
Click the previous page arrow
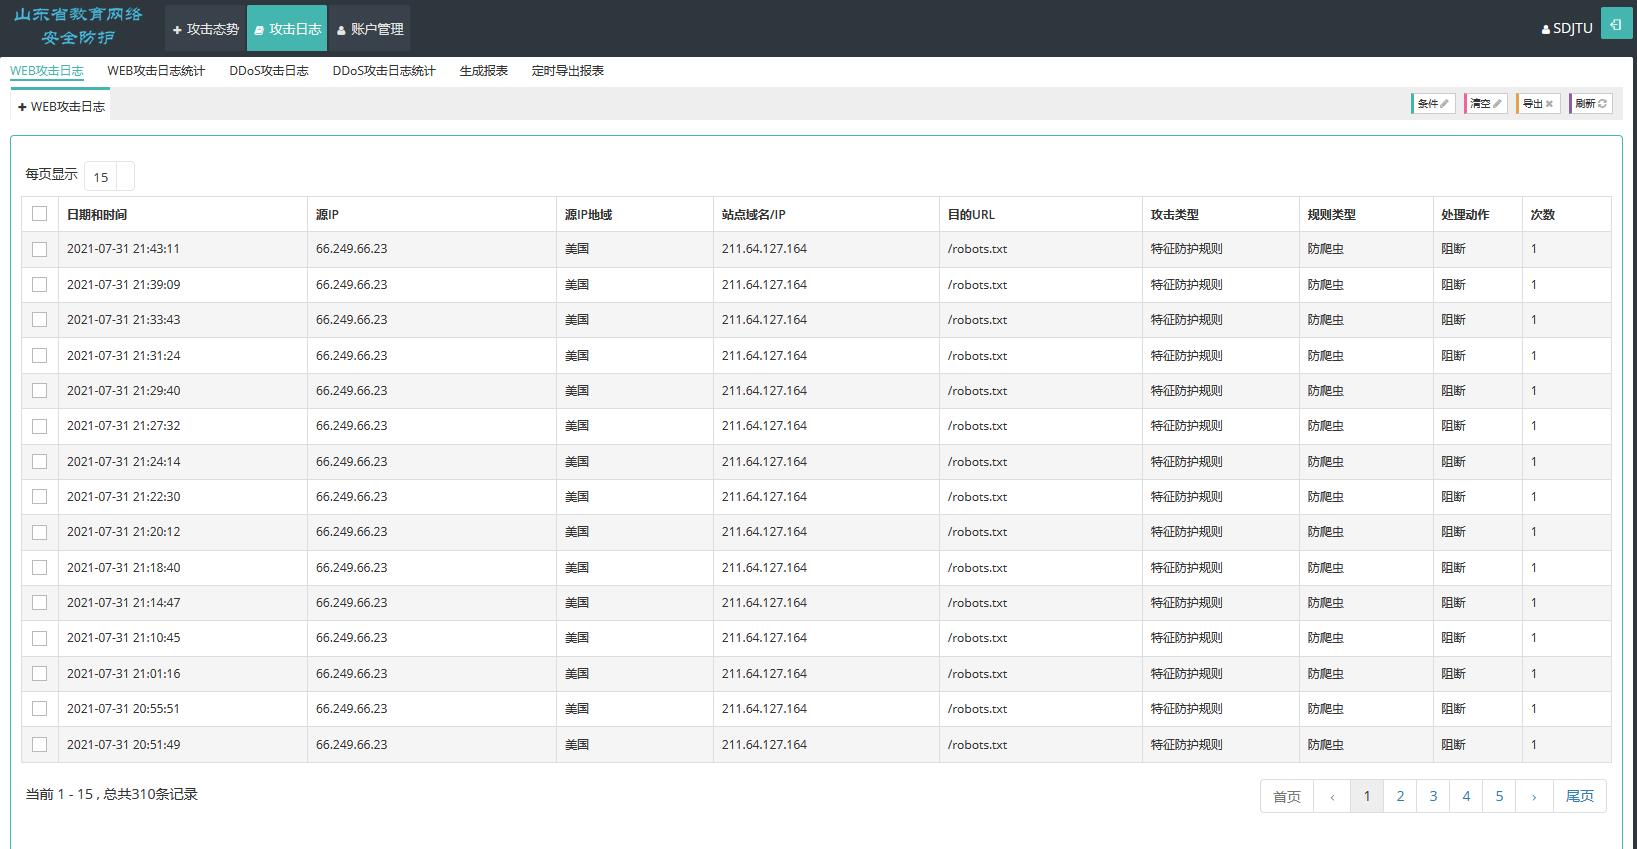[x=1332, y=796]
